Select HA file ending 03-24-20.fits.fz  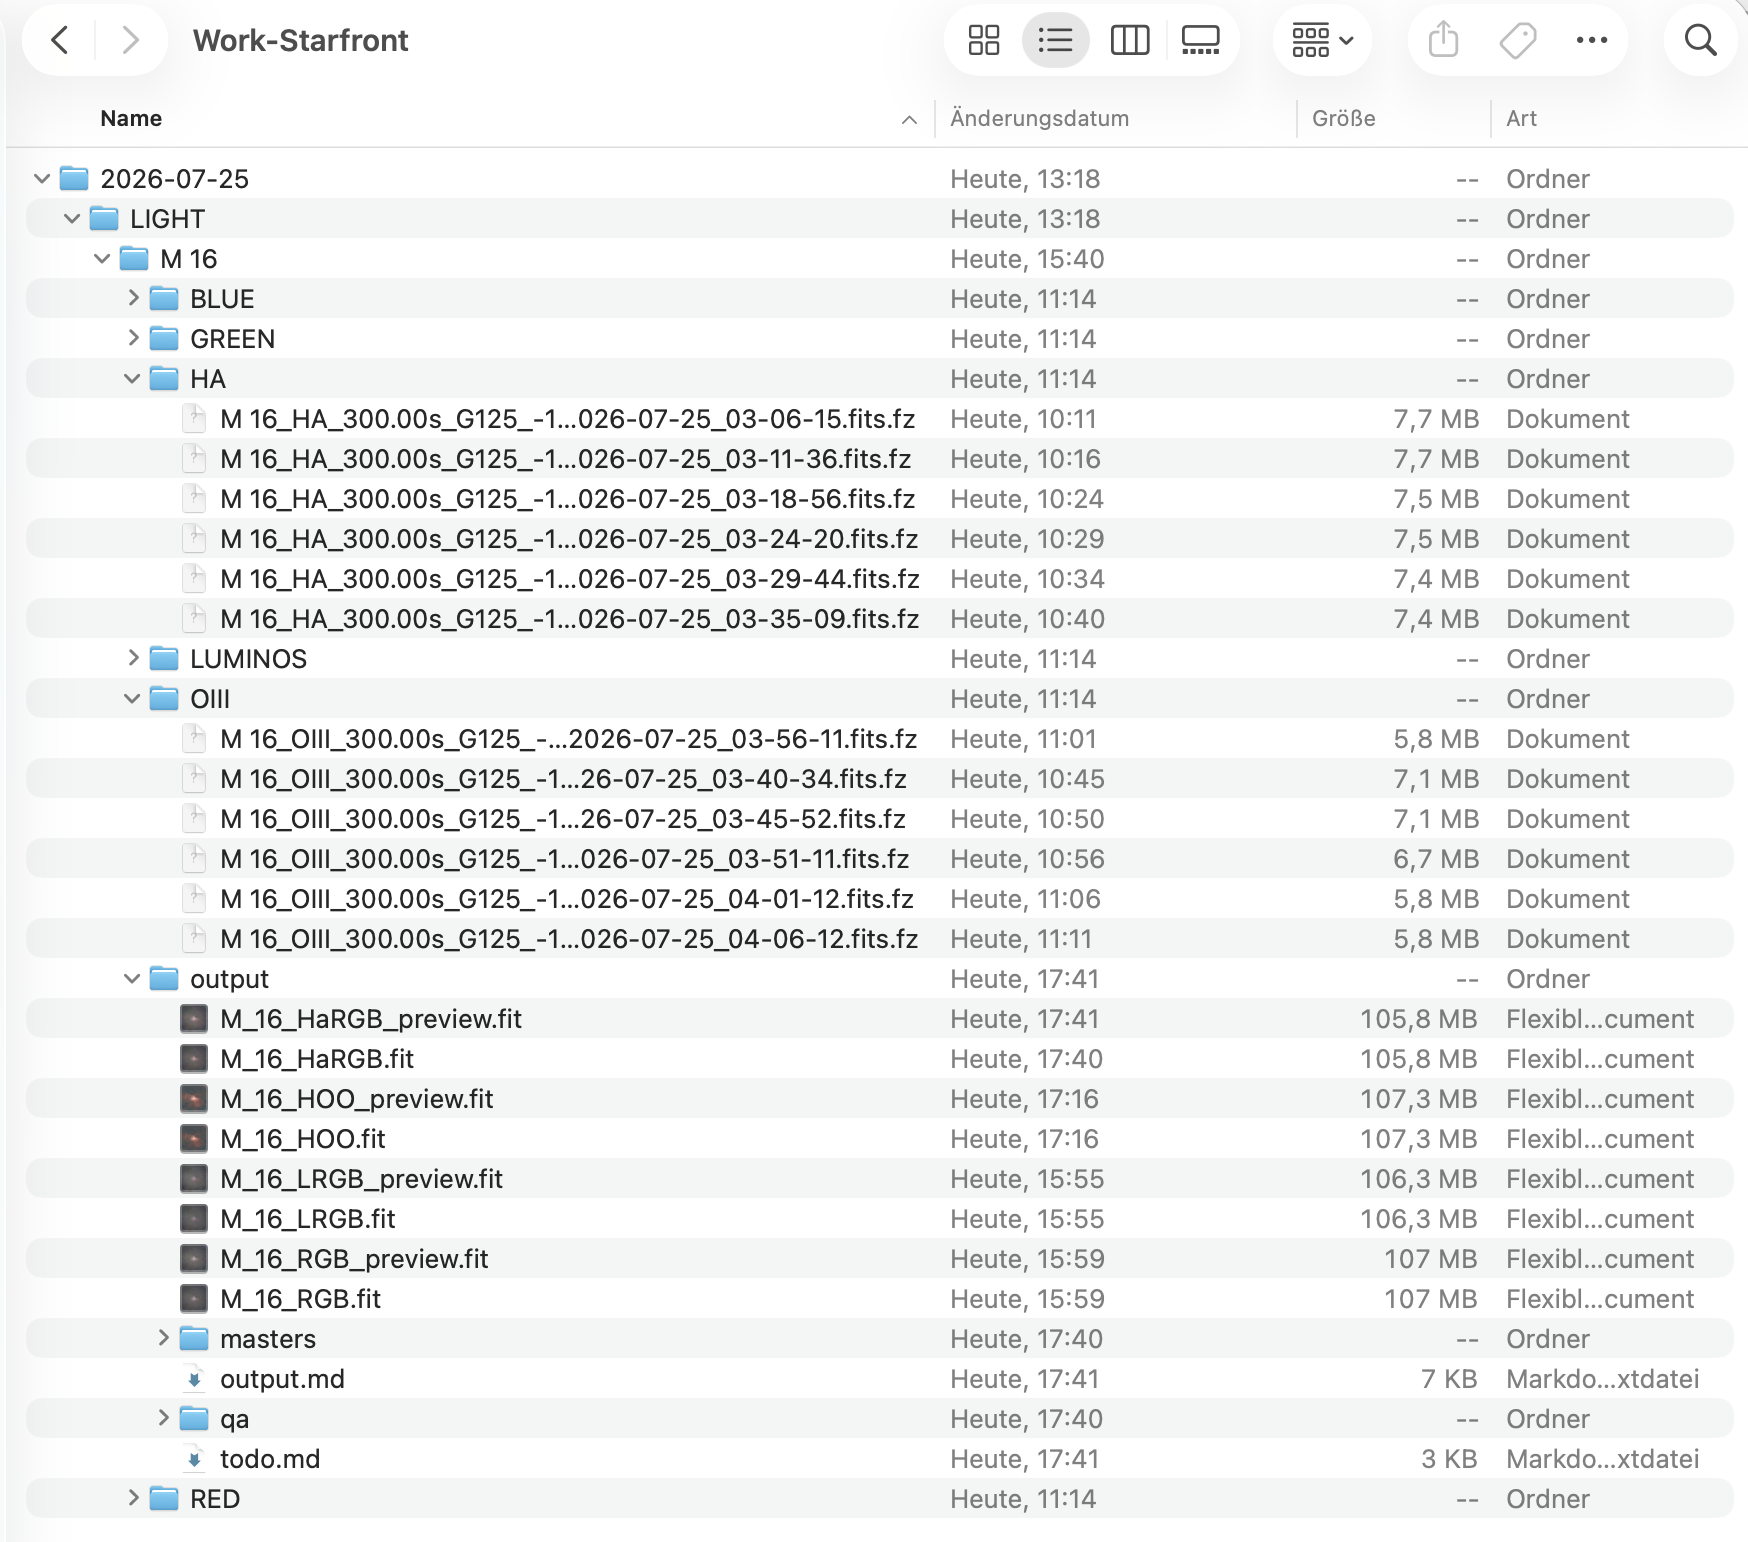coord(569,539)
